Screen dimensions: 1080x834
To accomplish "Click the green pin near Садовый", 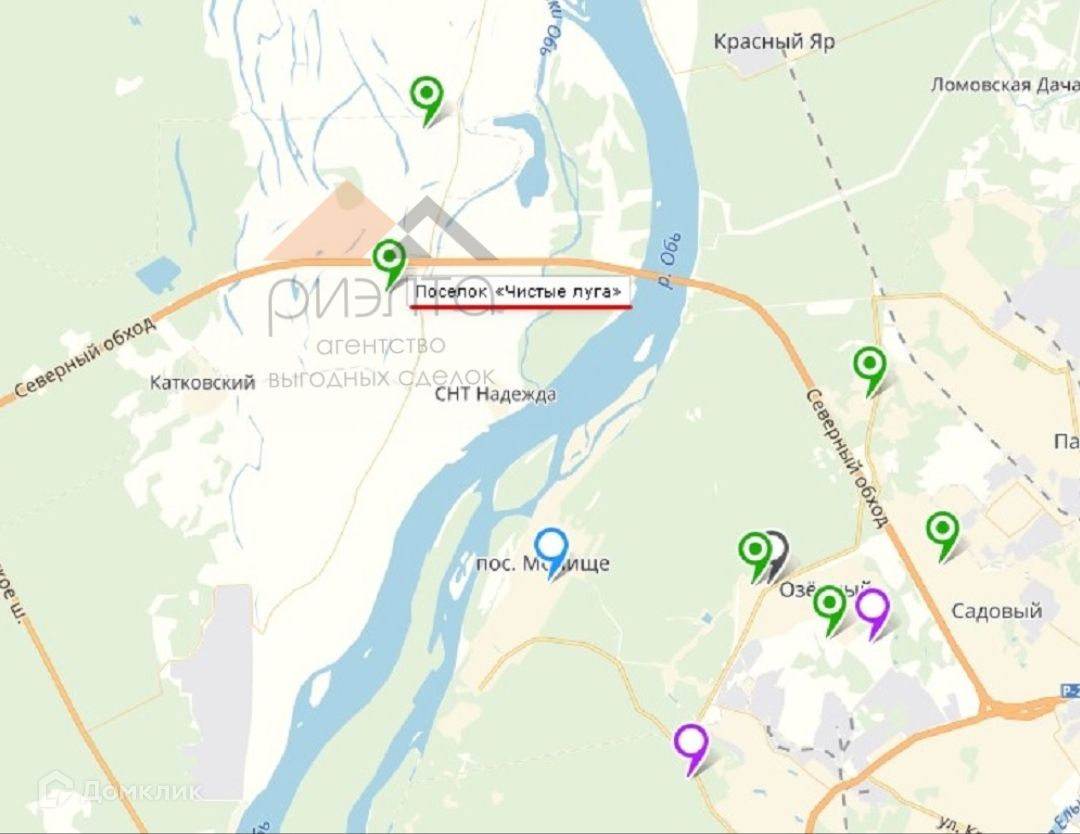I will (x=942, y=536).
